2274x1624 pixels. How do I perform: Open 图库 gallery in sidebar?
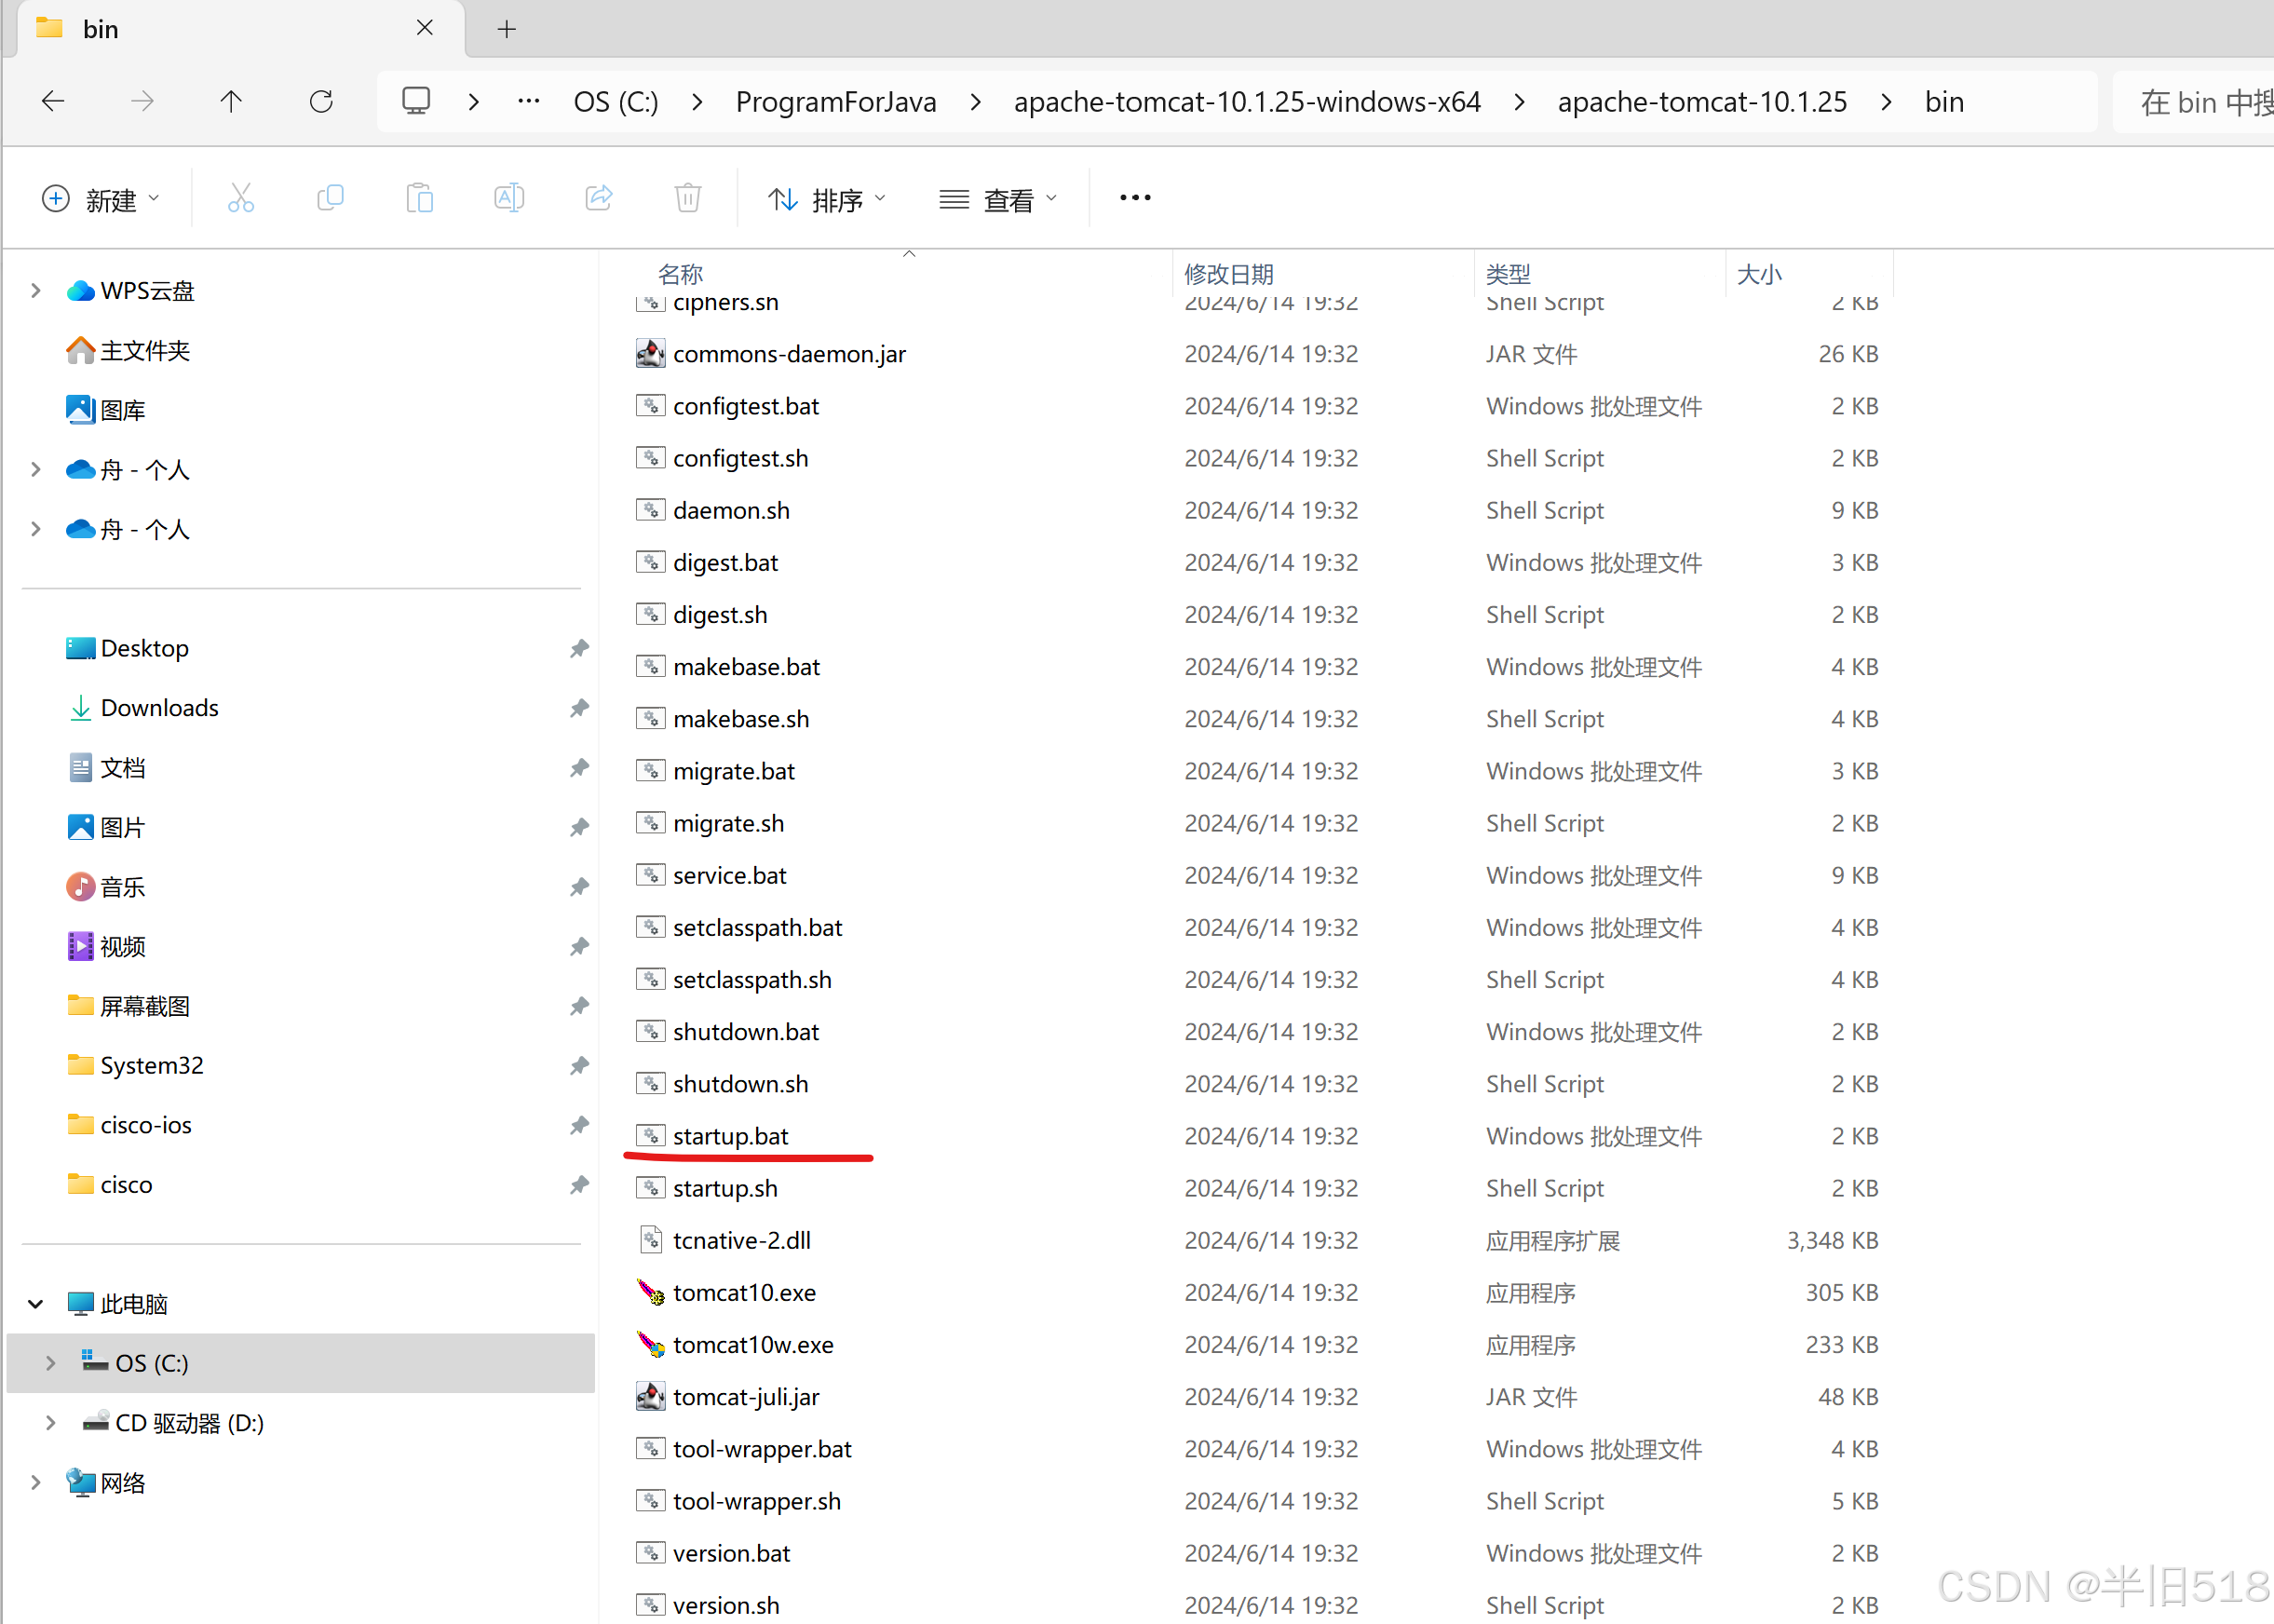106,410
